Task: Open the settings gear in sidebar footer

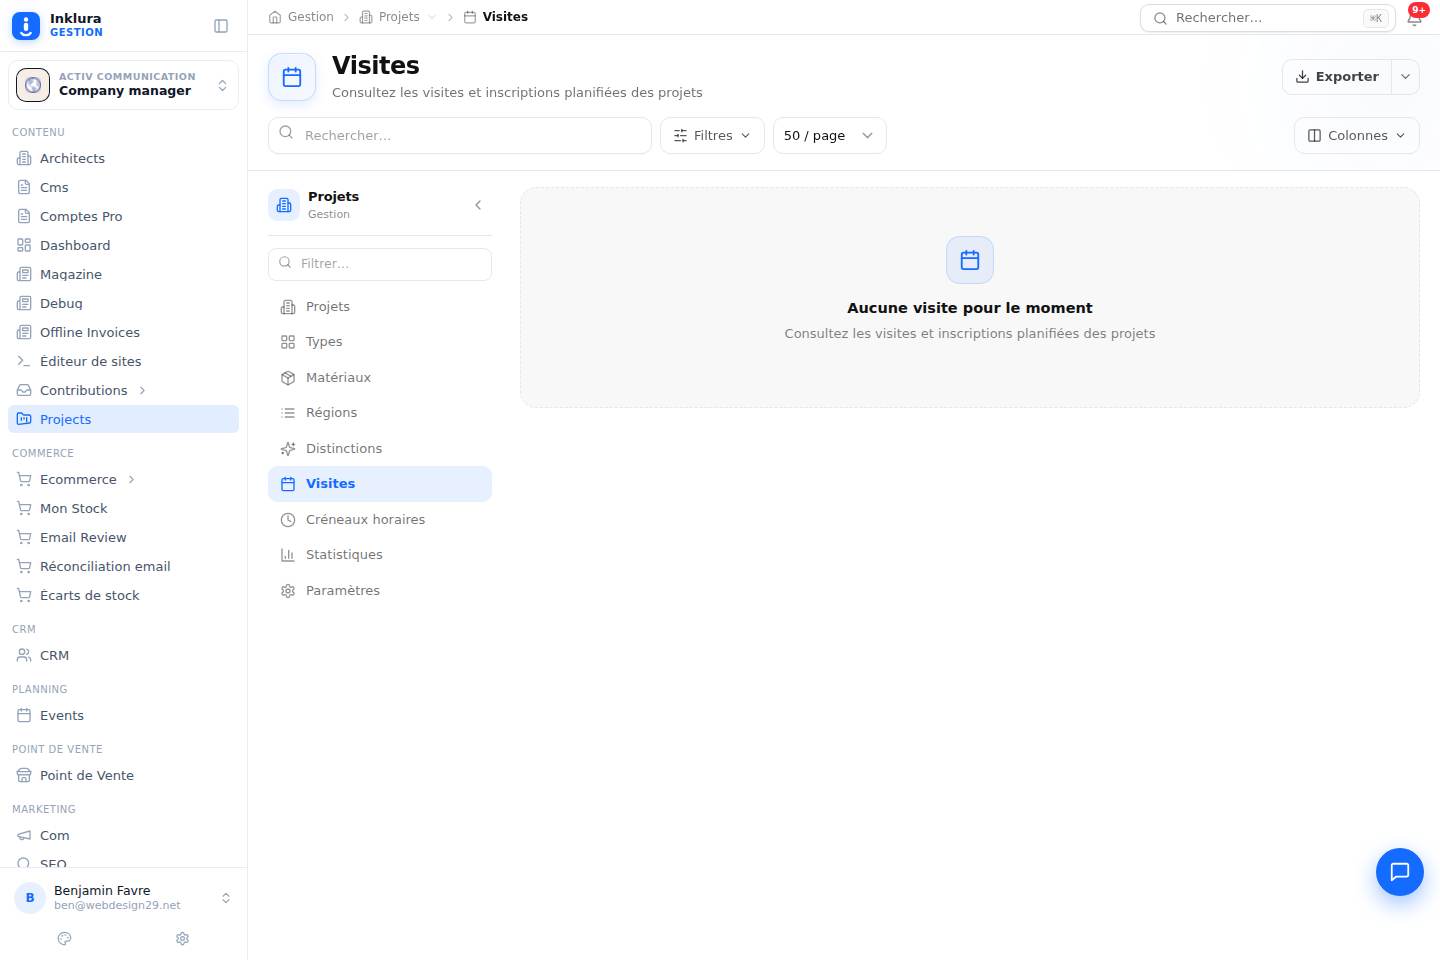Action: click(x=183, y=938)
